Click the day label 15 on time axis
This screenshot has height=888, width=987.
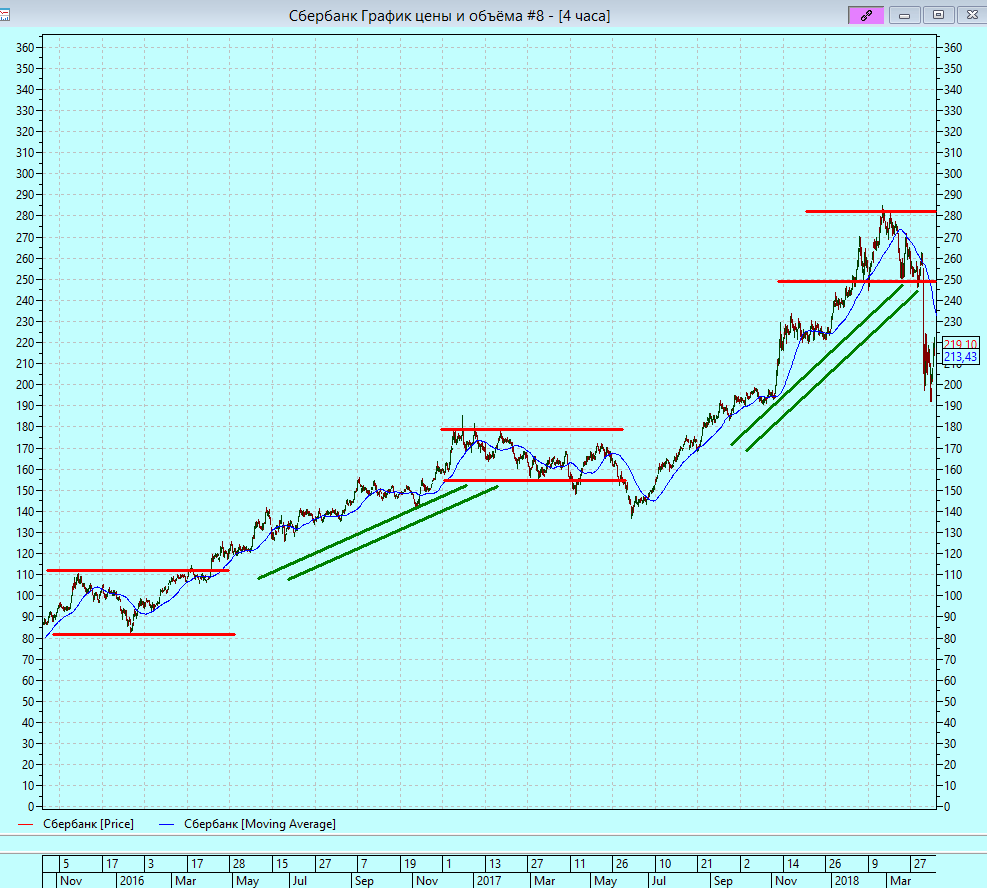[x=282, y=863]
